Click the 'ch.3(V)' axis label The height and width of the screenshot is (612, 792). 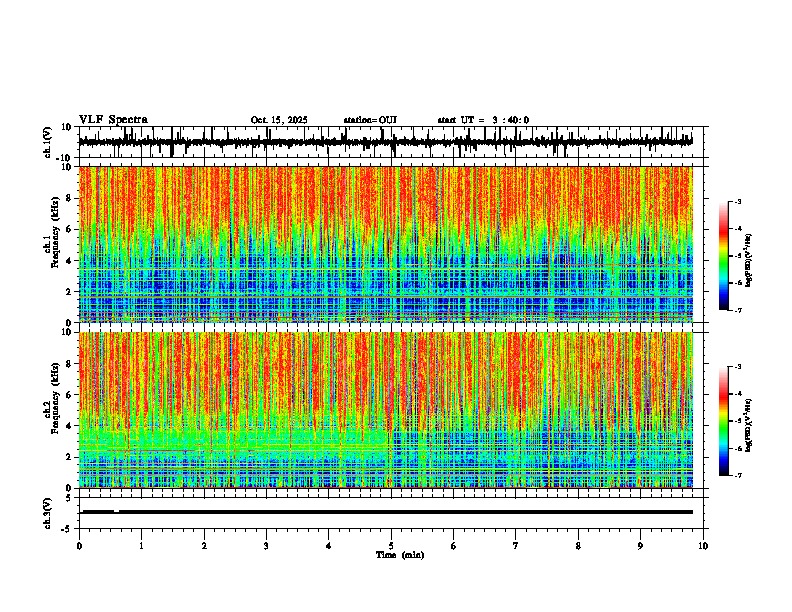(x=48, y=513)
